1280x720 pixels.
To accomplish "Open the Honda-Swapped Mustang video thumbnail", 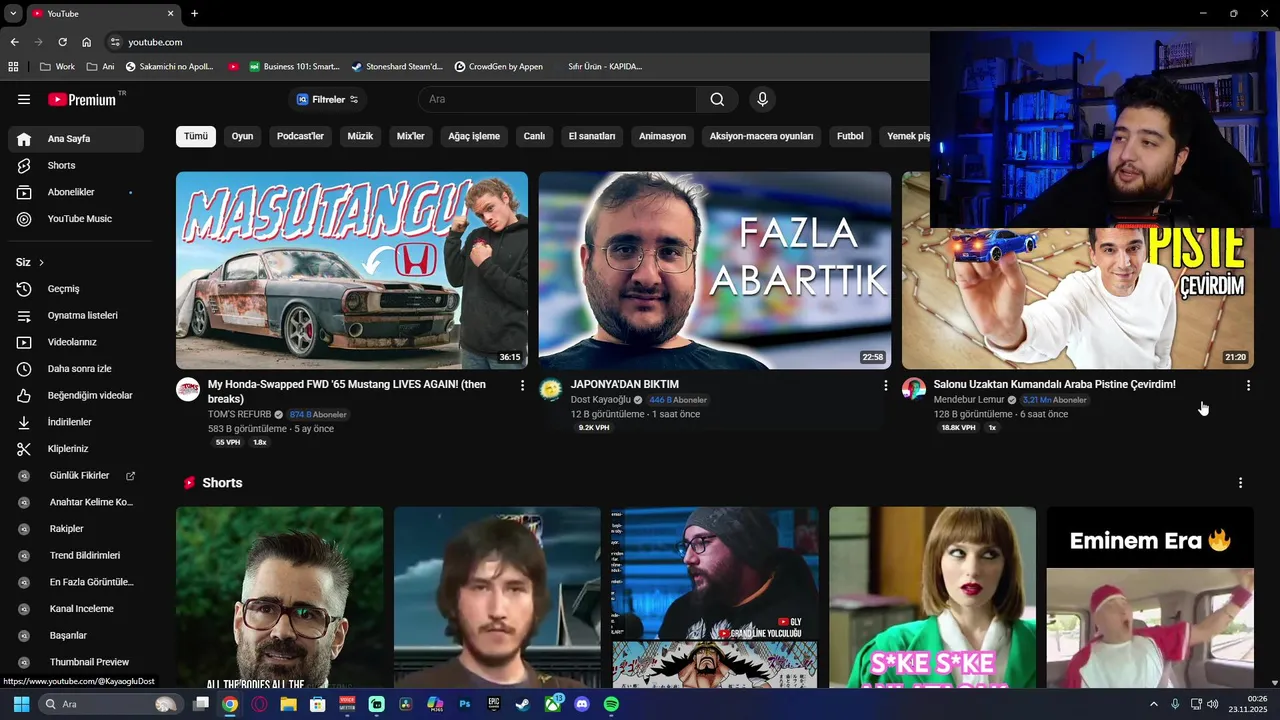I will [x=352, y=270].
